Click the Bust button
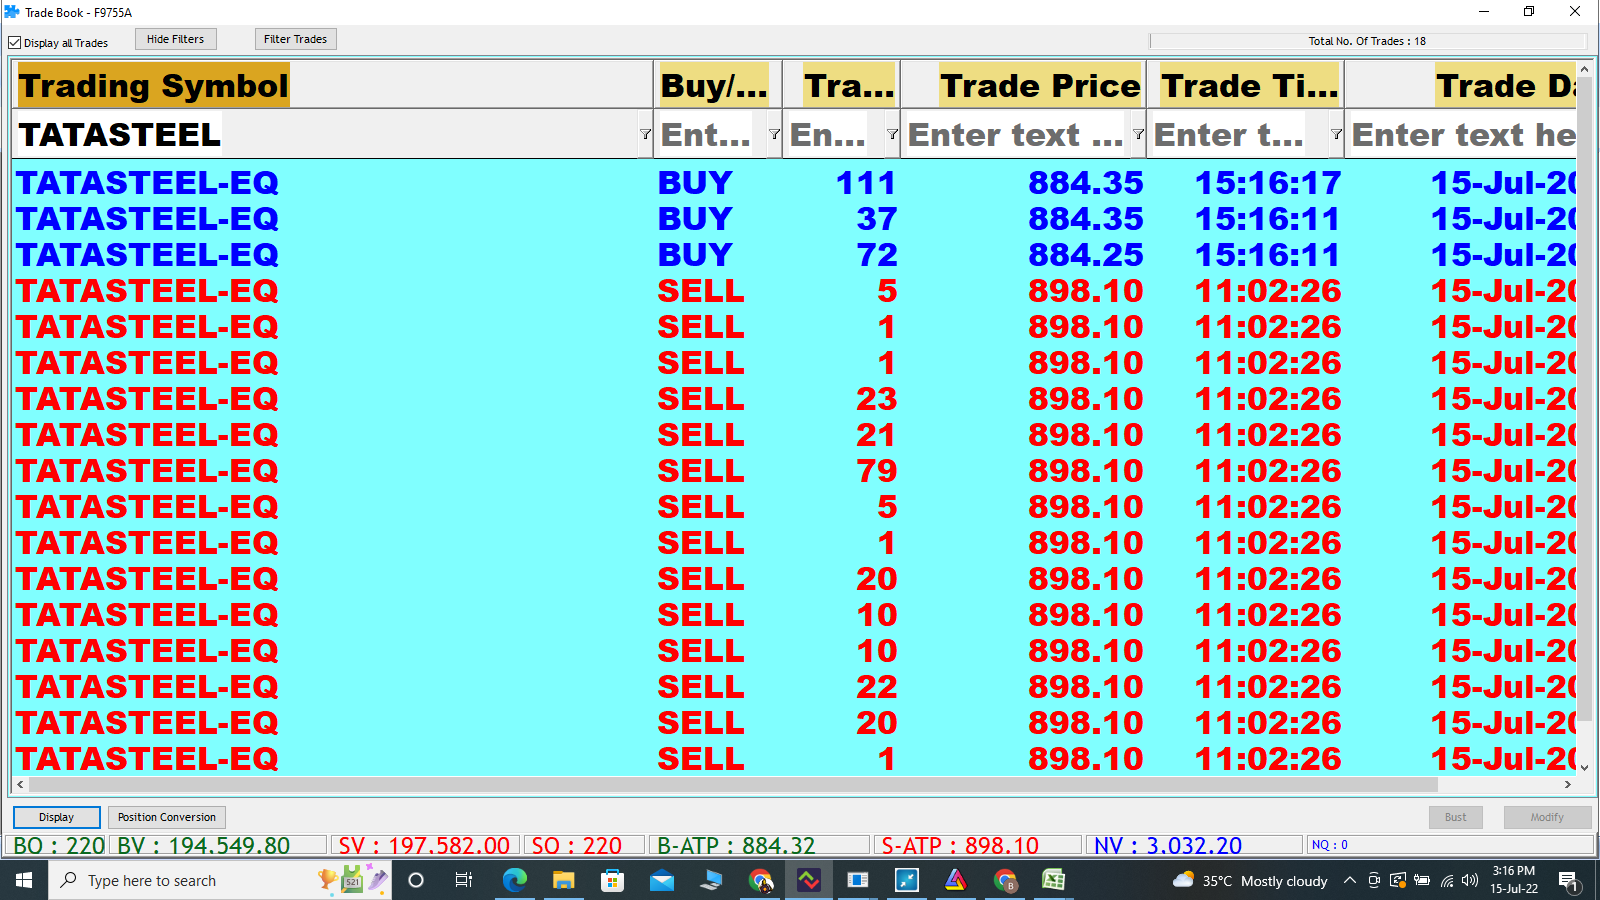The width and height of the screenshot is (1600, 900). point(1455,817)
